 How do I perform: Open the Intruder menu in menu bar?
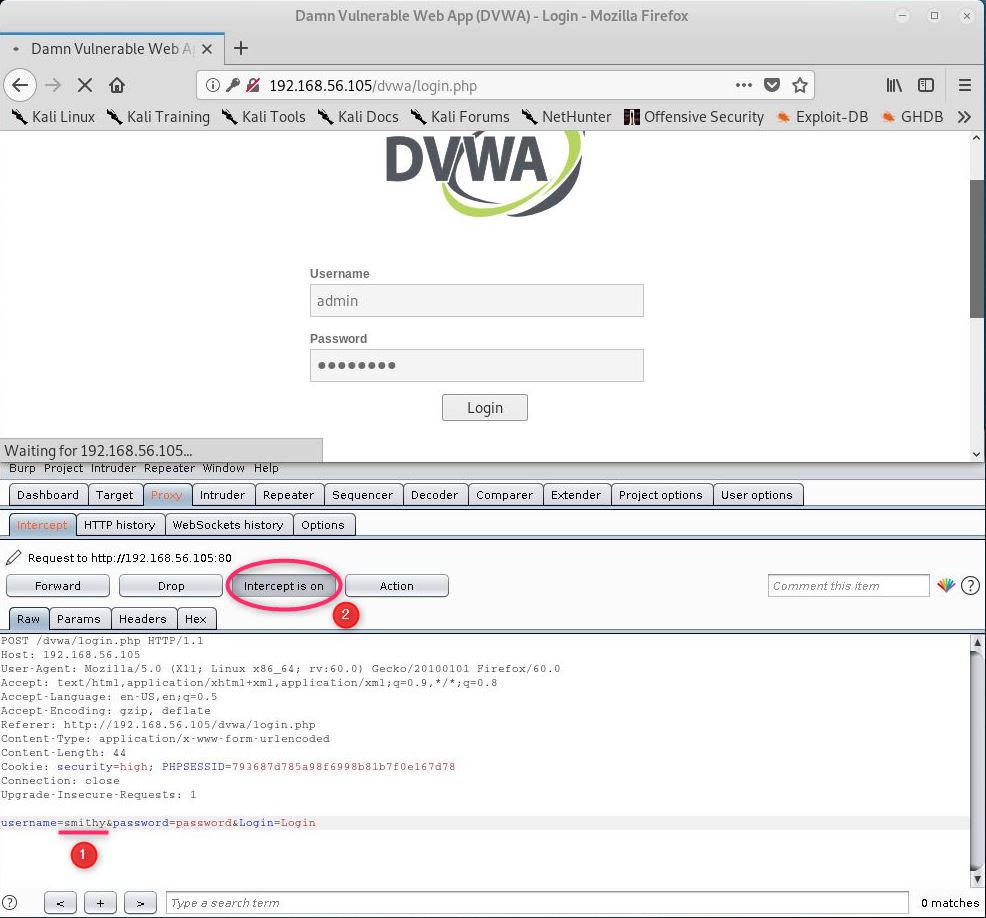(x=113, y=468)
